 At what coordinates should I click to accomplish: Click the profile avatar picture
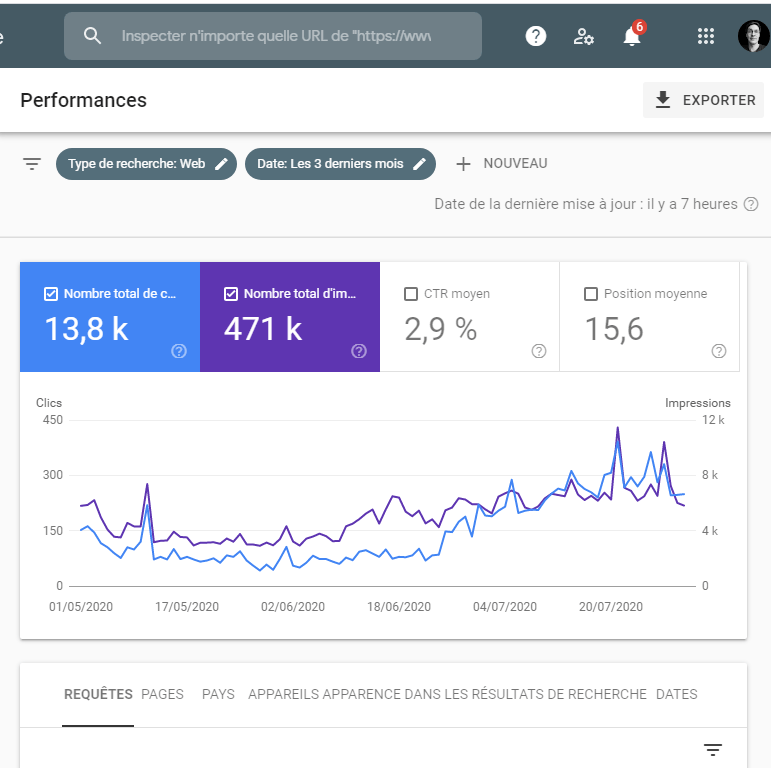pyautogui.click(x=753, y=36)
